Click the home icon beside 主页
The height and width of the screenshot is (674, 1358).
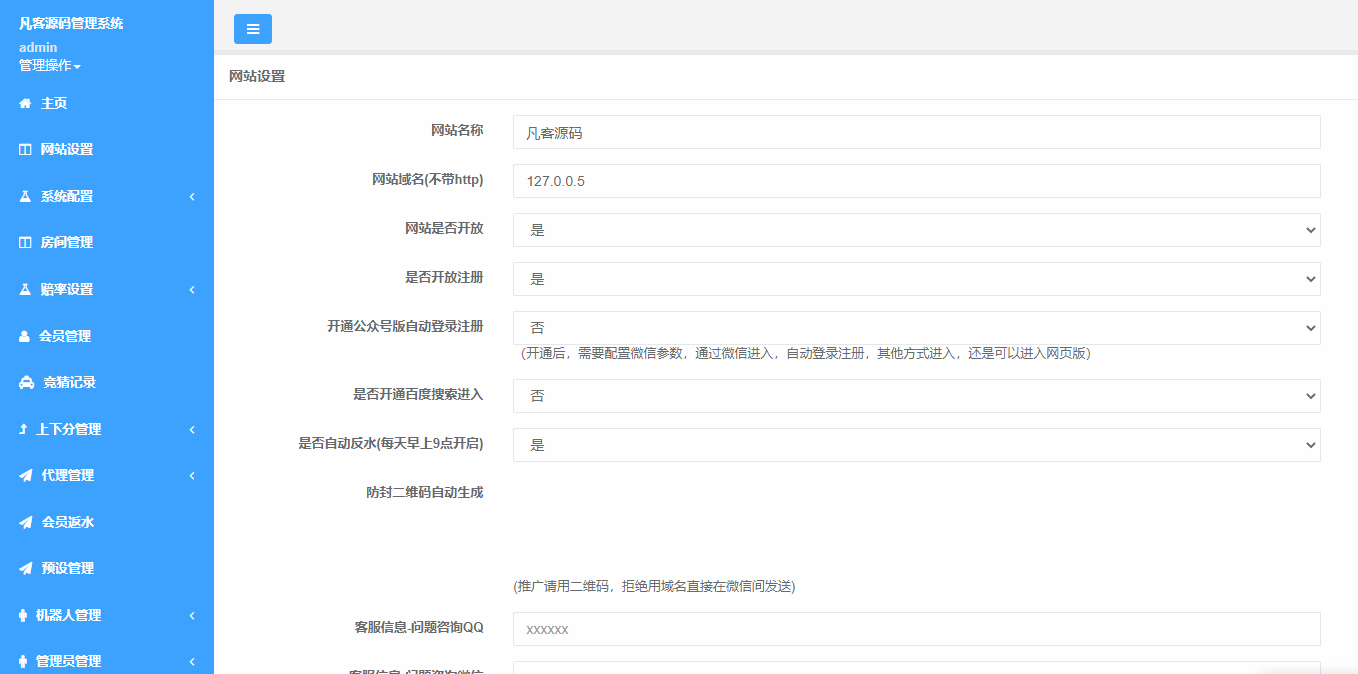click(26, 103)
